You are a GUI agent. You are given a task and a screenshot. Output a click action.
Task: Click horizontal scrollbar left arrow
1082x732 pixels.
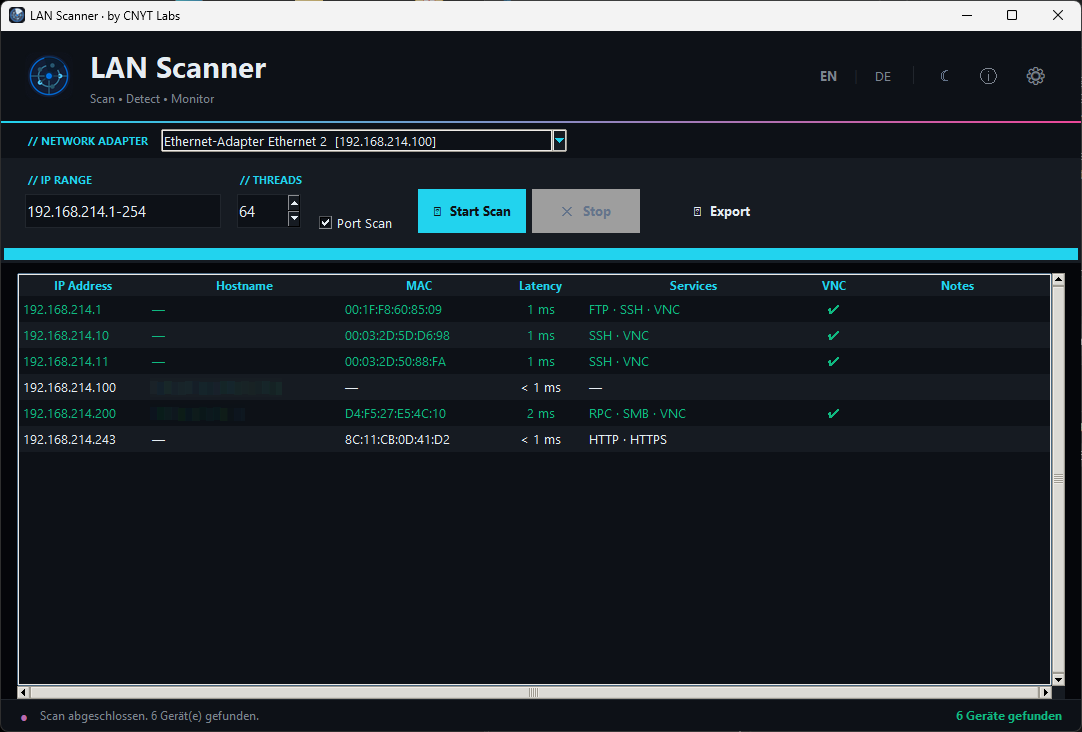[24, 692]
